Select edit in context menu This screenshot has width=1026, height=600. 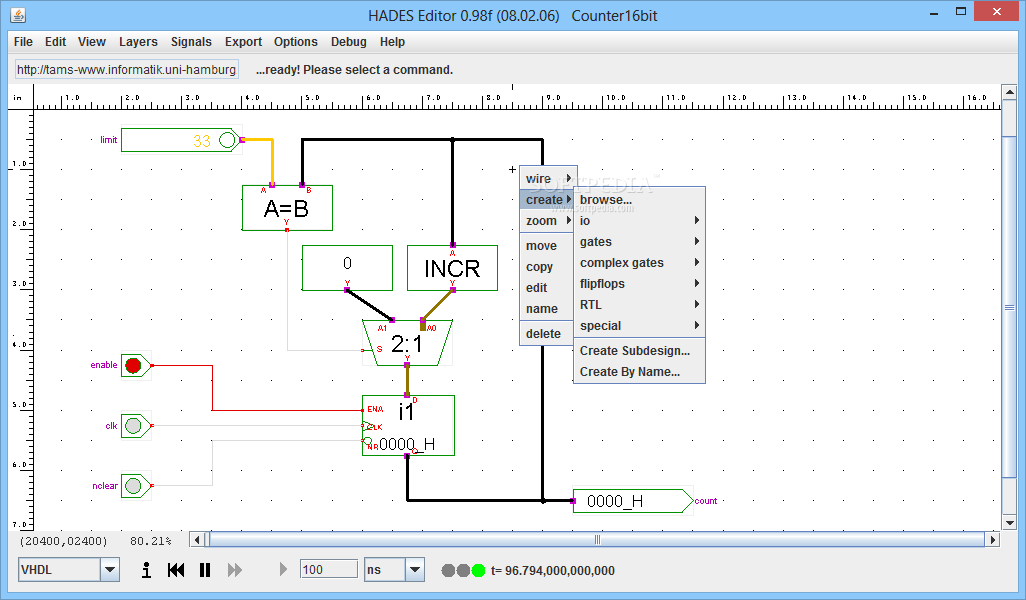(546, 288)
